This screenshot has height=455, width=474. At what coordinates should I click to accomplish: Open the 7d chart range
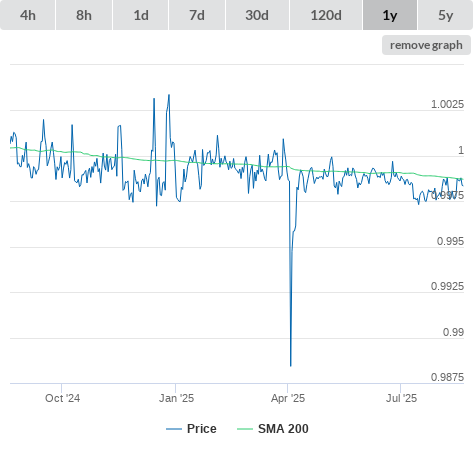click(197, 15)
